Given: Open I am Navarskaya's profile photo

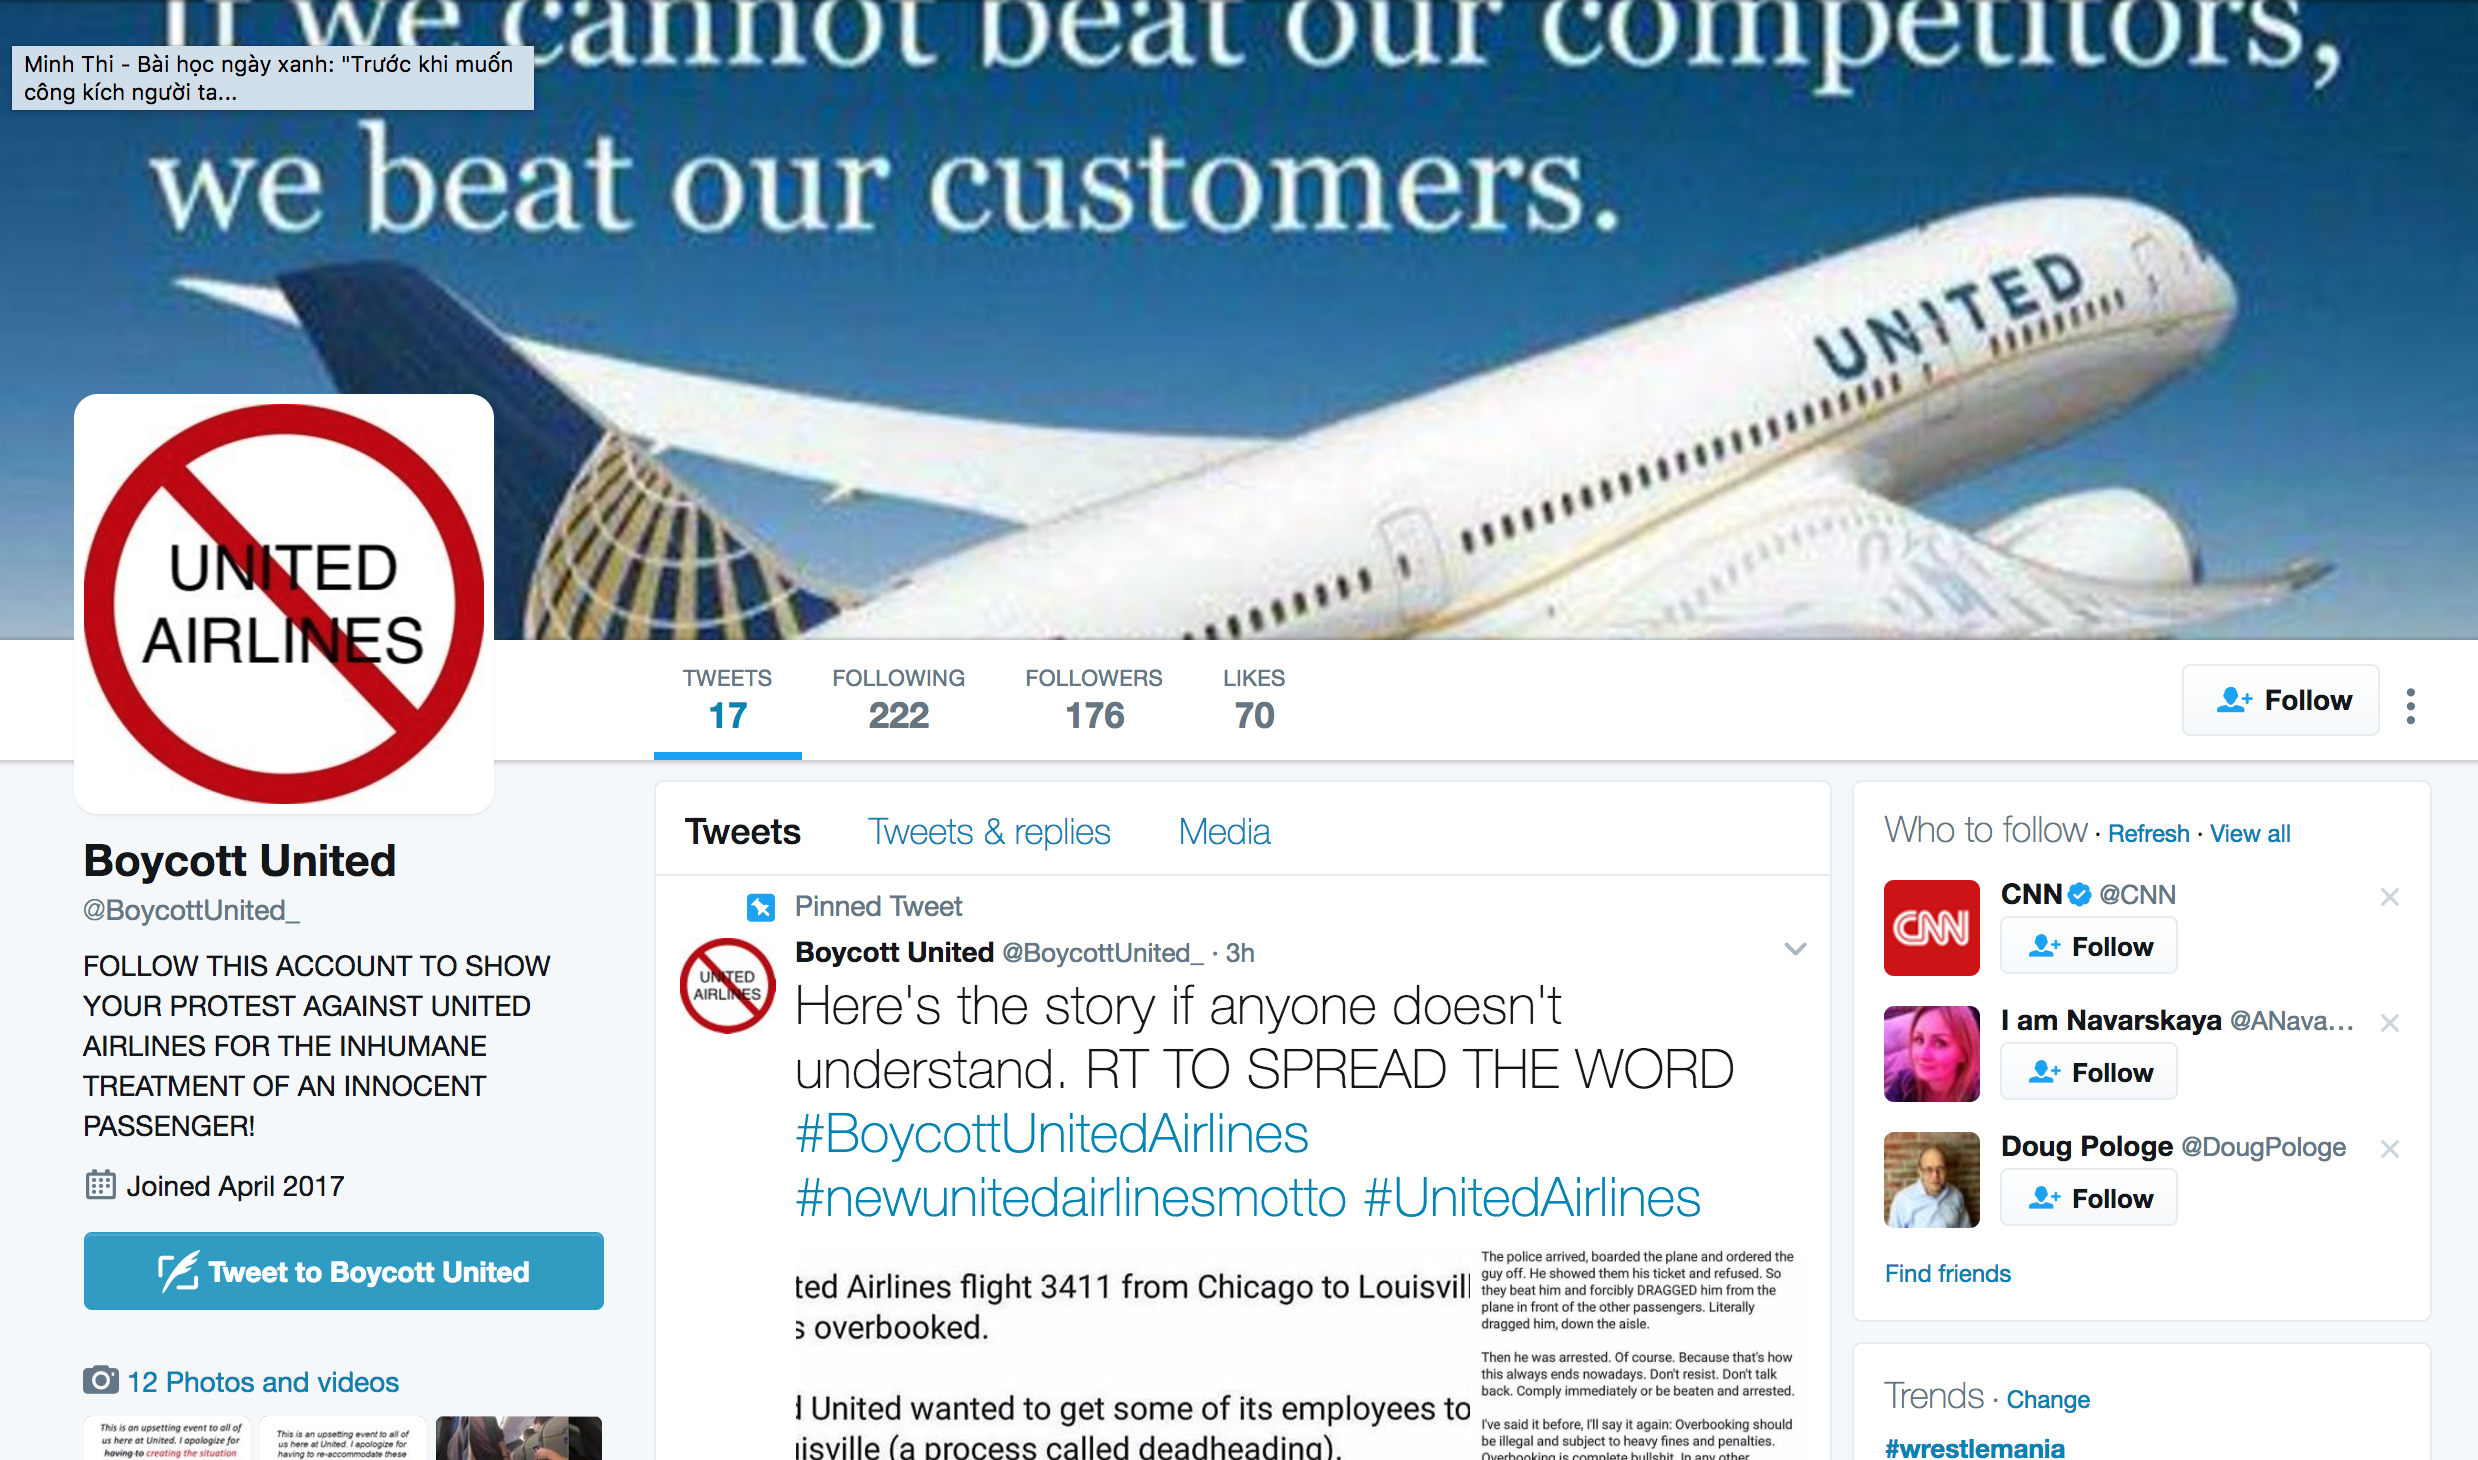Looking at the screenshot, I should click(1931, 1054).
